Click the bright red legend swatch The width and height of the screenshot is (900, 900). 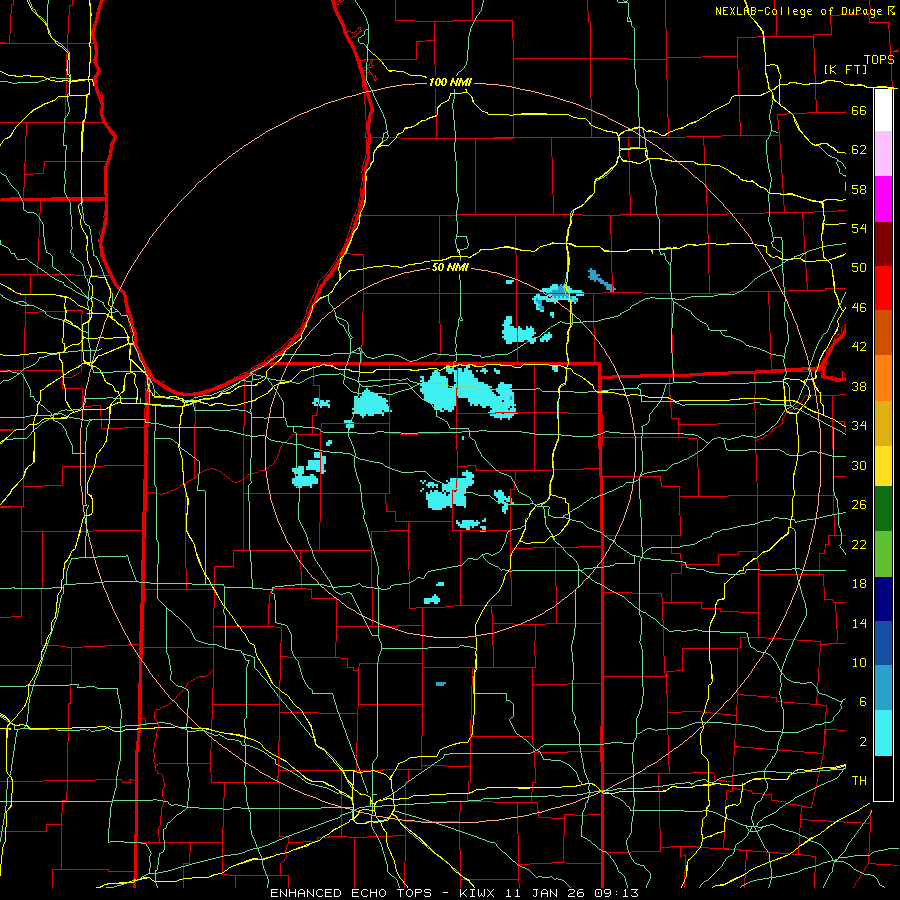[x=883, y=288]
